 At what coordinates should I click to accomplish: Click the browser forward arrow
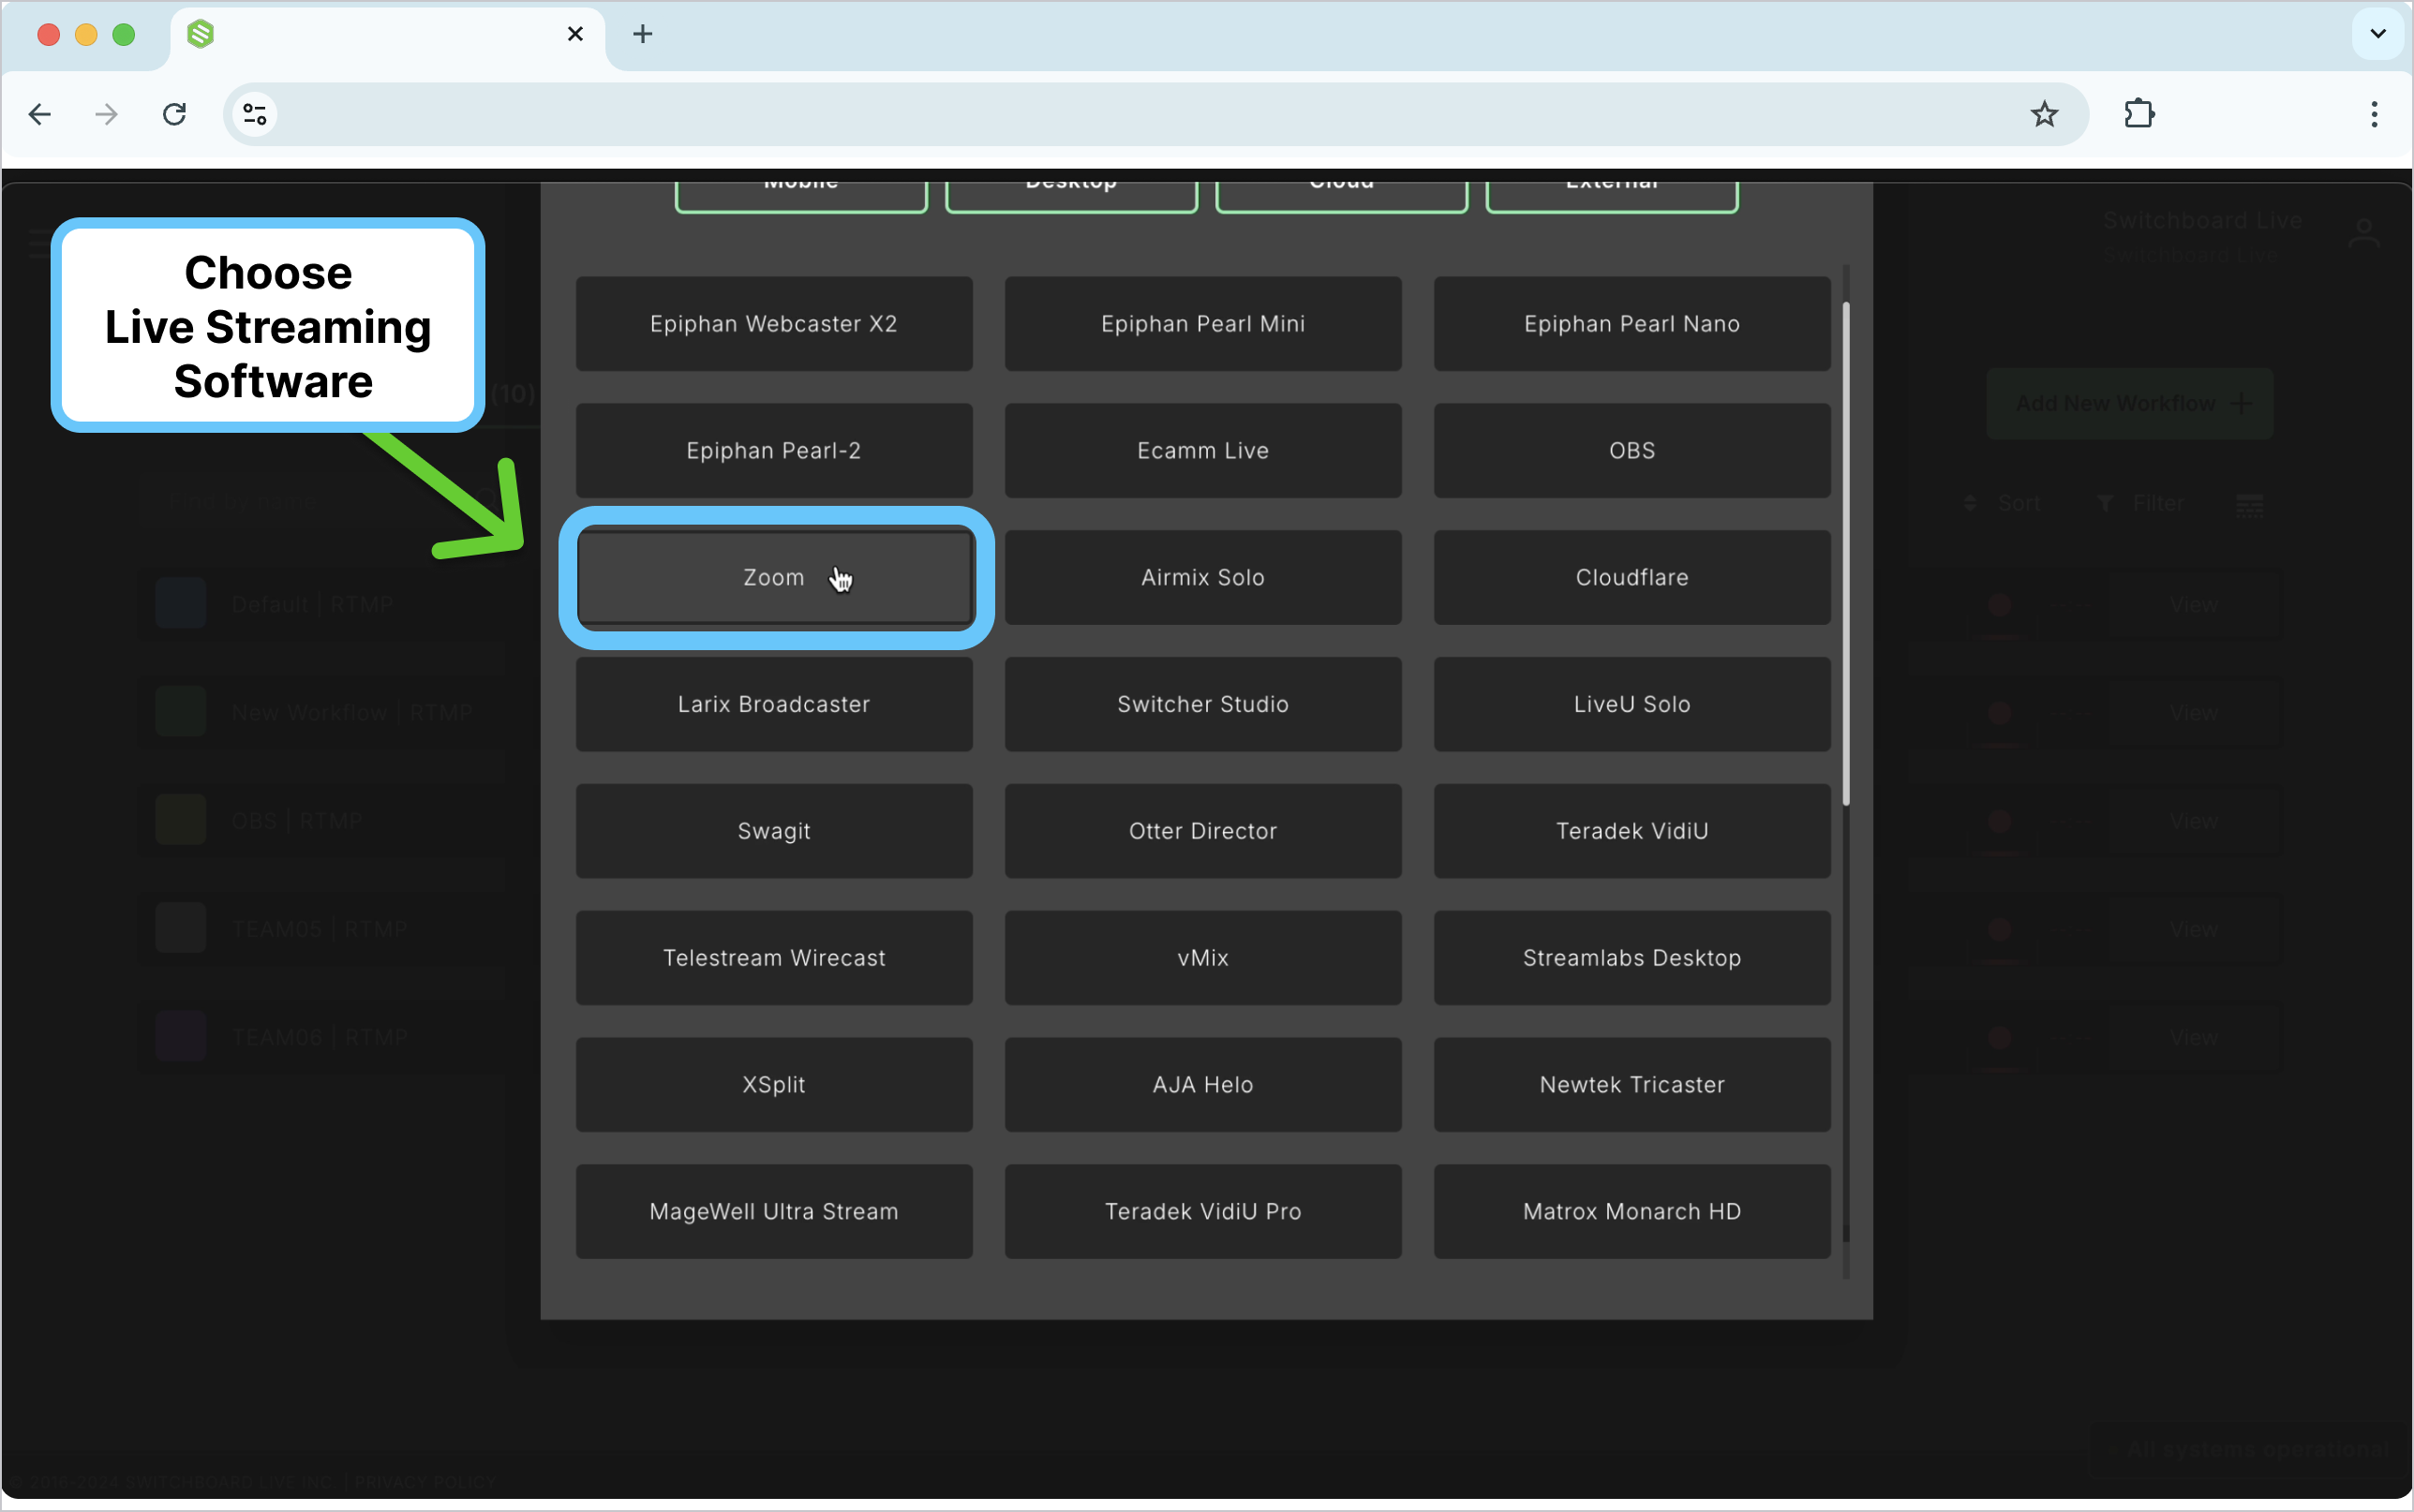click(x=106, y=114)
